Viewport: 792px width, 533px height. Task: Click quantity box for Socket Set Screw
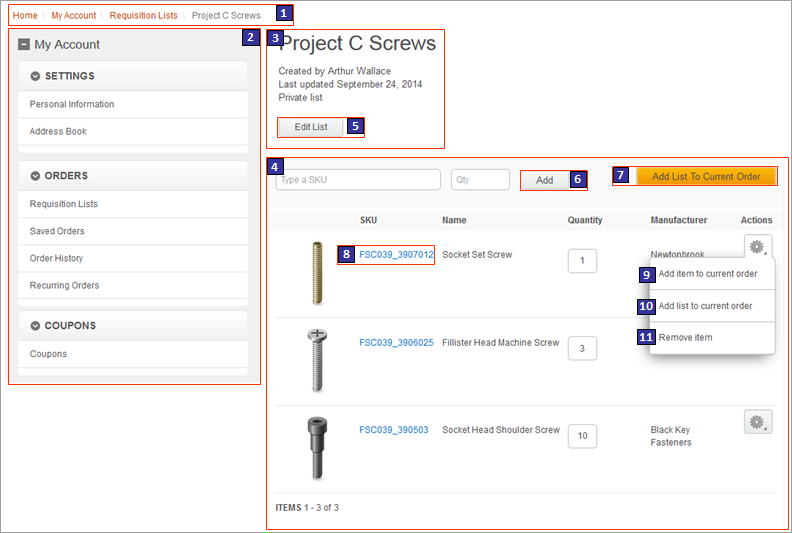coord(582,261)
